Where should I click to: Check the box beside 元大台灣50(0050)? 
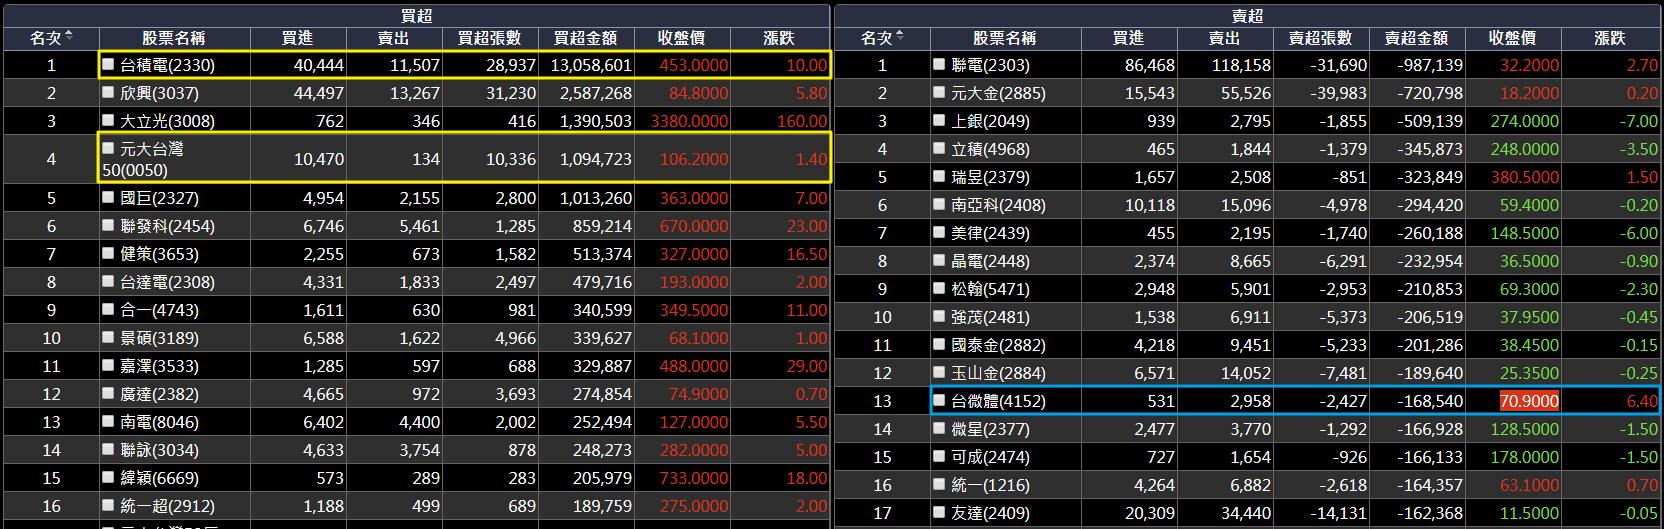click(108, 148)
